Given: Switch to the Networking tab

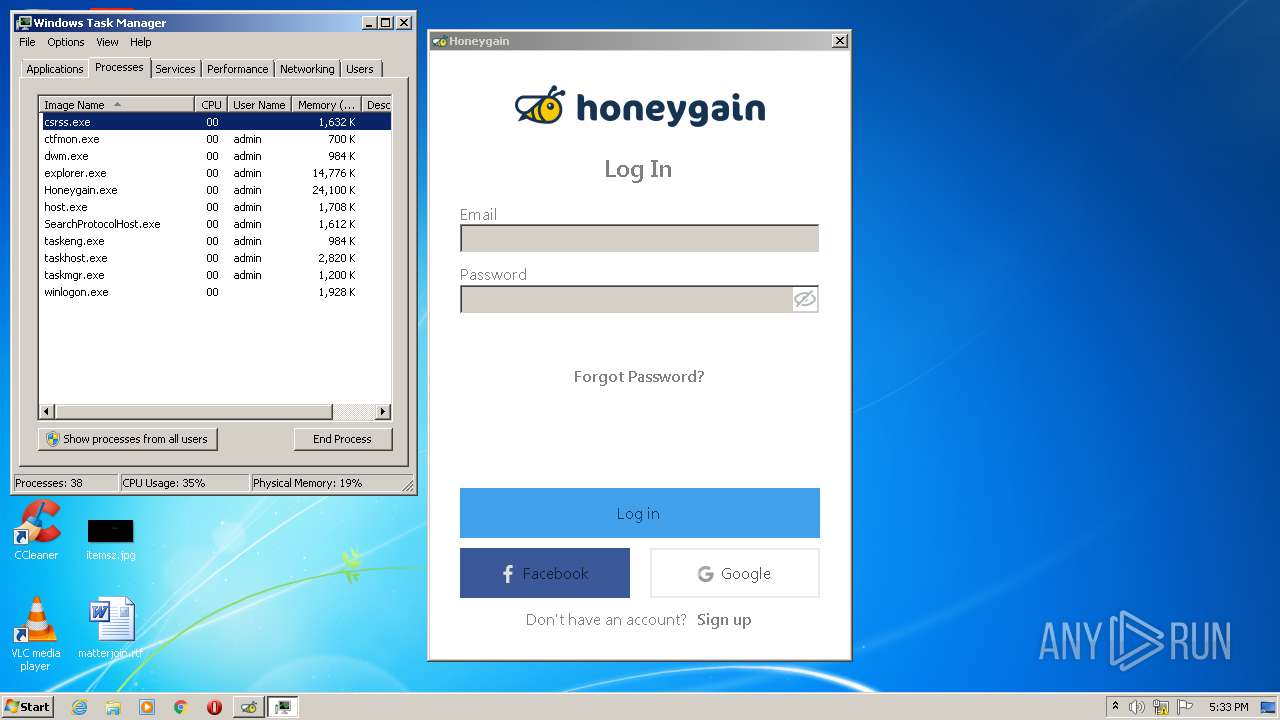Looking at the screenshot, I should point(307,69).
